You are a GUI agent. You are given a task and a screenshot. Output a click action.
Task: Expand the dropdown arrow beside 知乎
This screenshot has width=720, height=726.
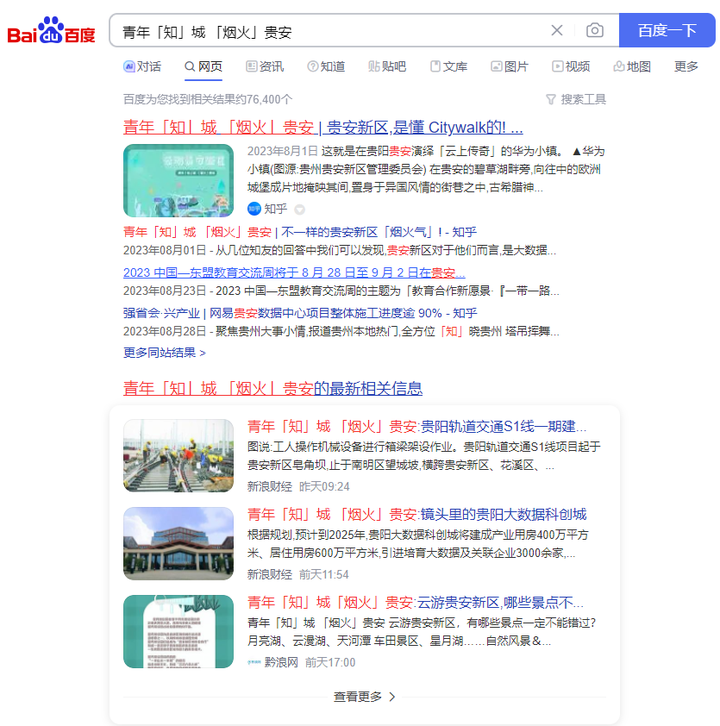click(300, 210)
